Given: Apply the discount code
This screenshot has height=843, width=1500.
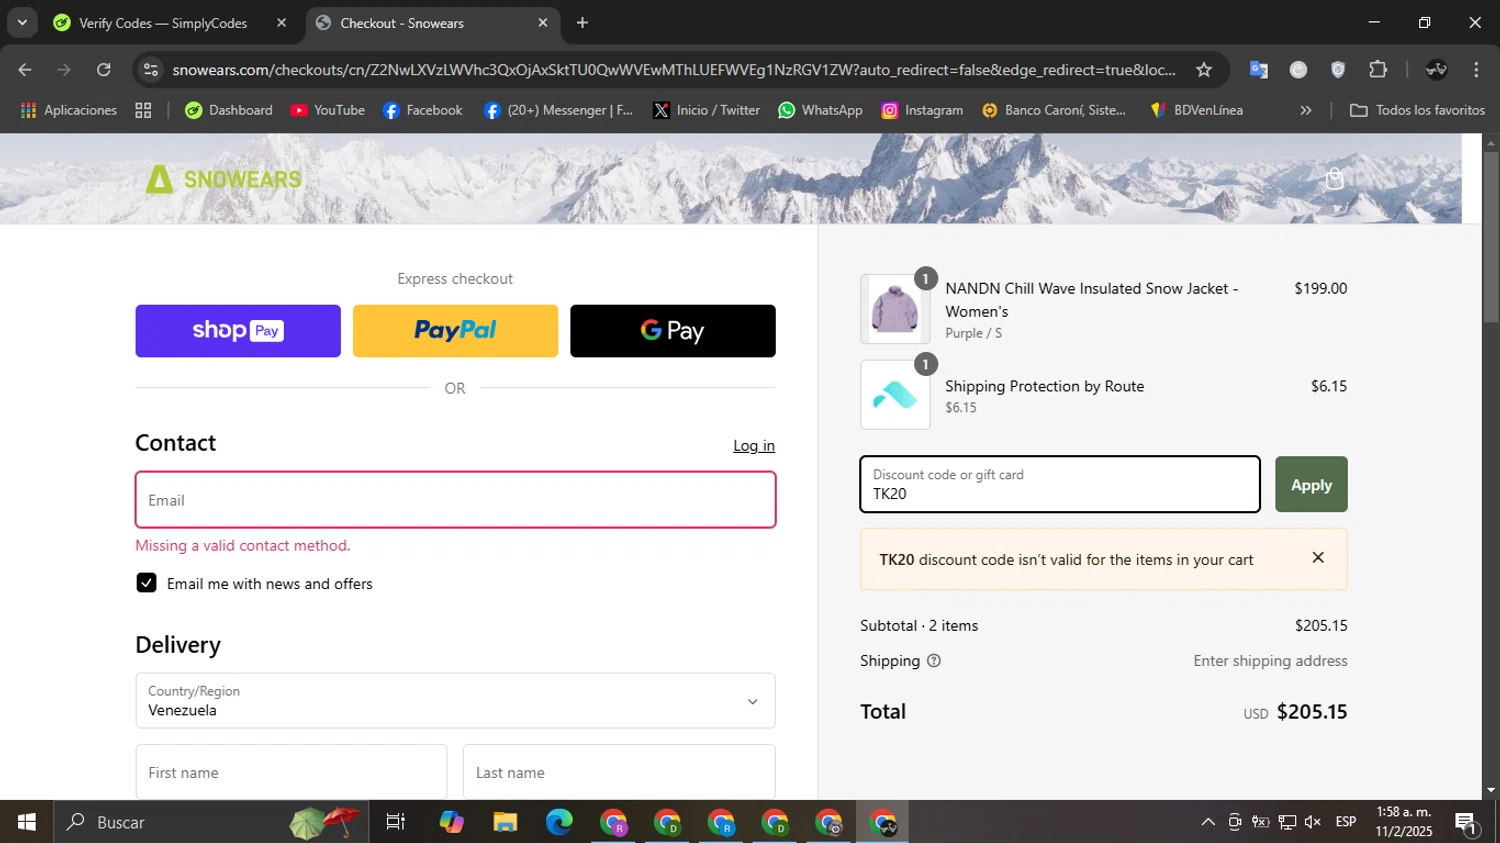Looking at the screenshot, I should (1311, 484).
